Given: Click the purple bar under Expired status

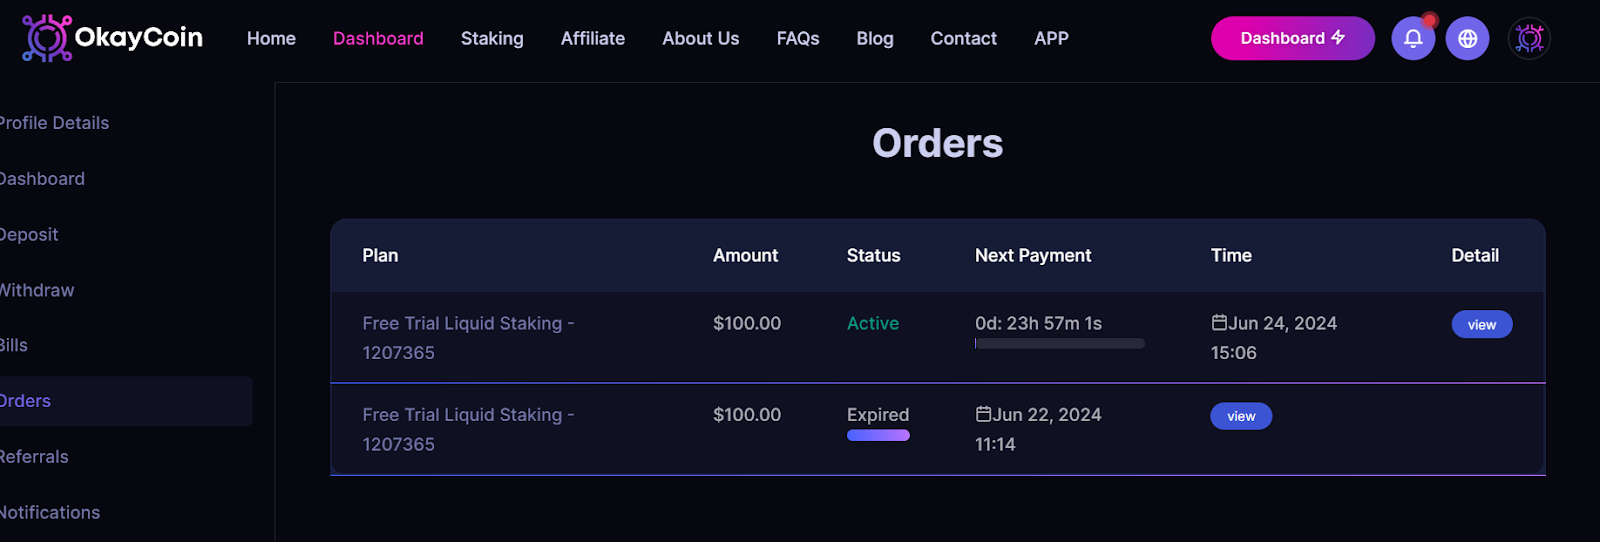Looking at the screenshot, I should click(878, 435).
